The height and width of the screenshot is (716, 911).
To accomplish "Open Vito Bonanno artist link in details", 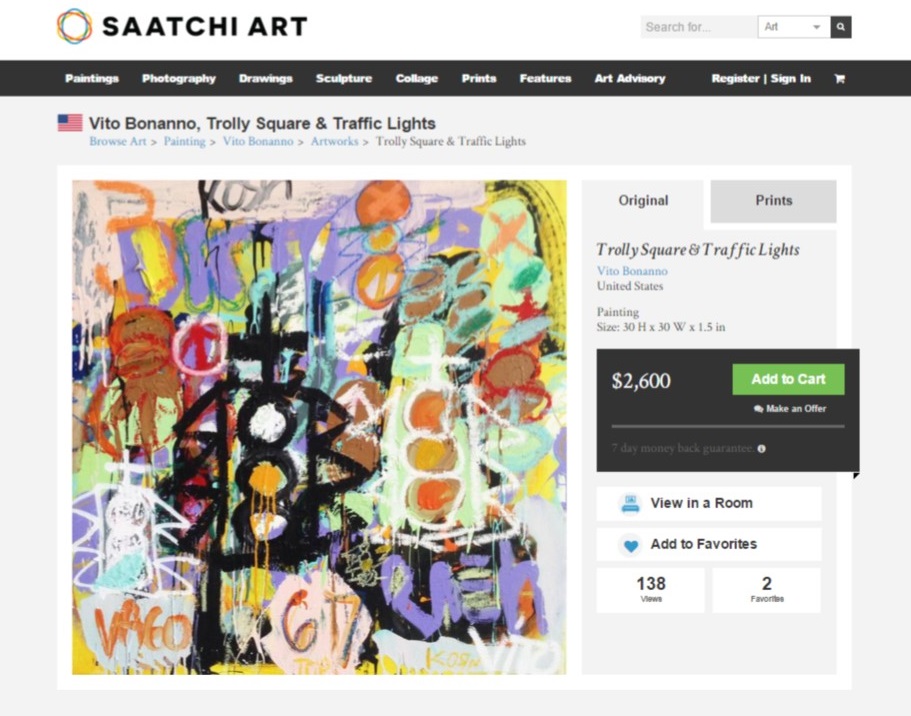I will (632, 271).
